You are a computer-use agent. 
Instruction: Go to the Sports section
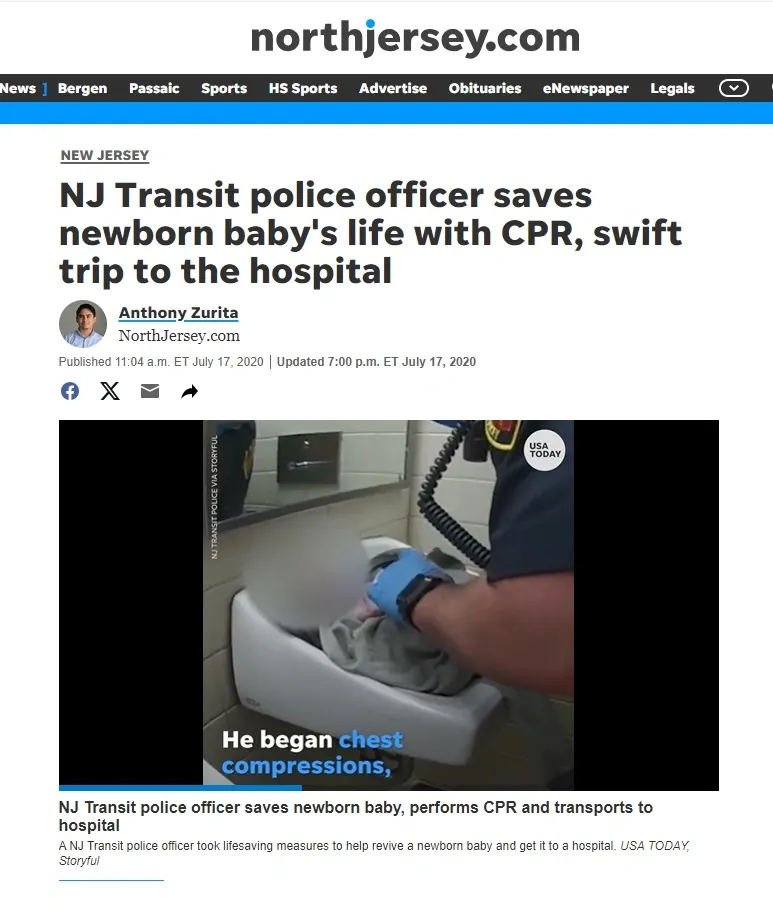(x=224, y=89)
